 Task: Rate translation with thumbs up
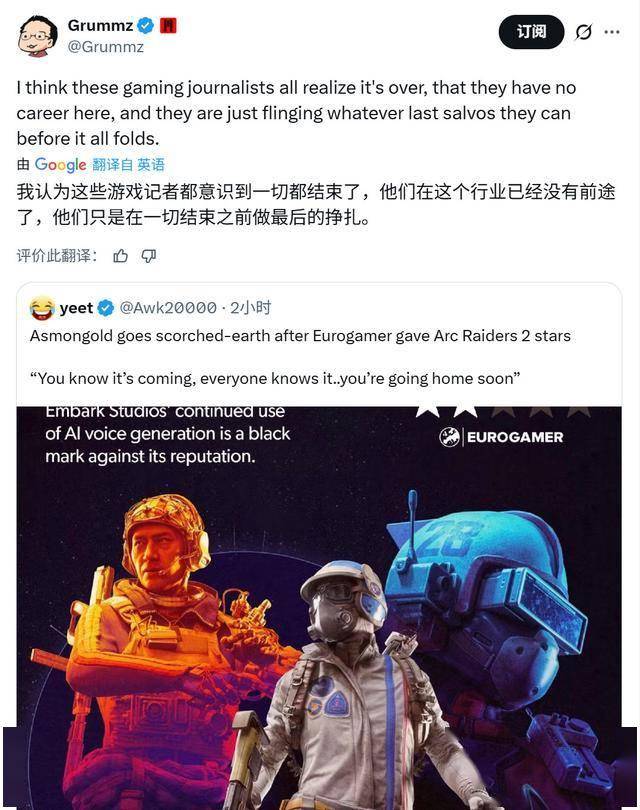click(120, 256)
